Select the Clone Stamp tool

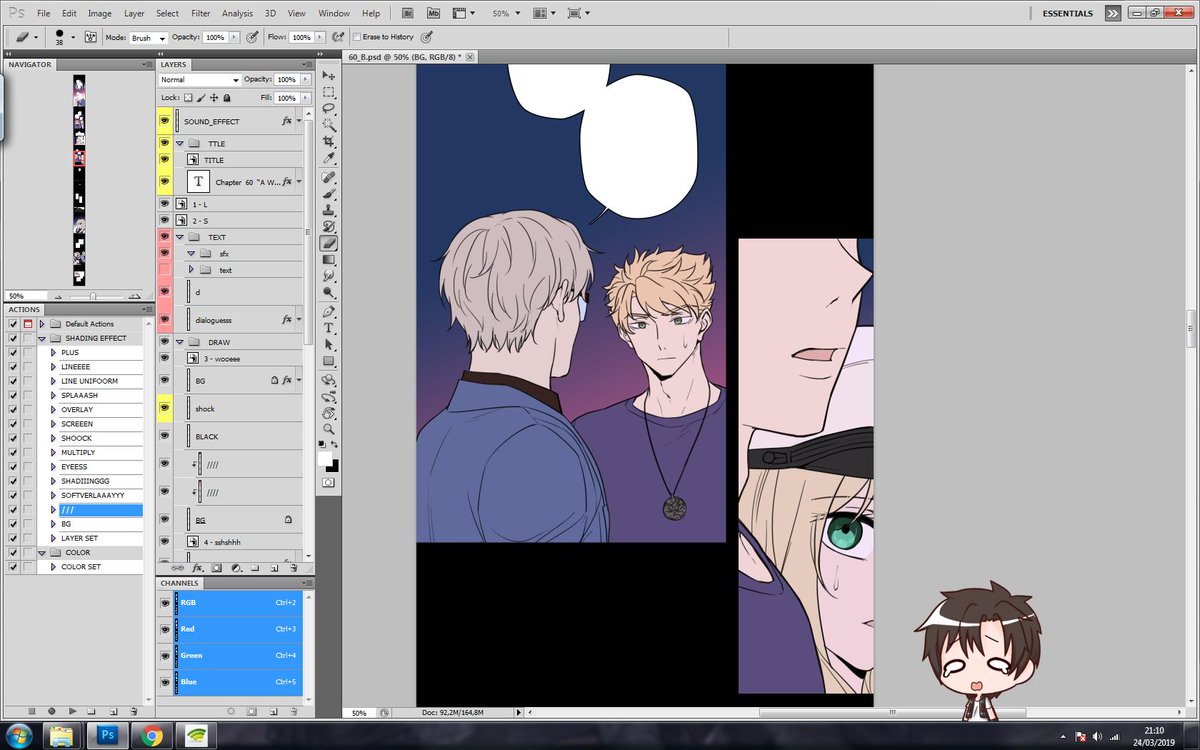(328, 210)
